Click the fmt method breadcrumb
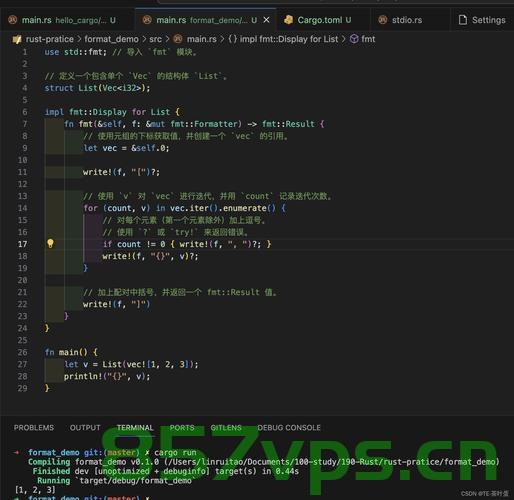This screenshot has height=500, width=514. click(x=368, y=39)
